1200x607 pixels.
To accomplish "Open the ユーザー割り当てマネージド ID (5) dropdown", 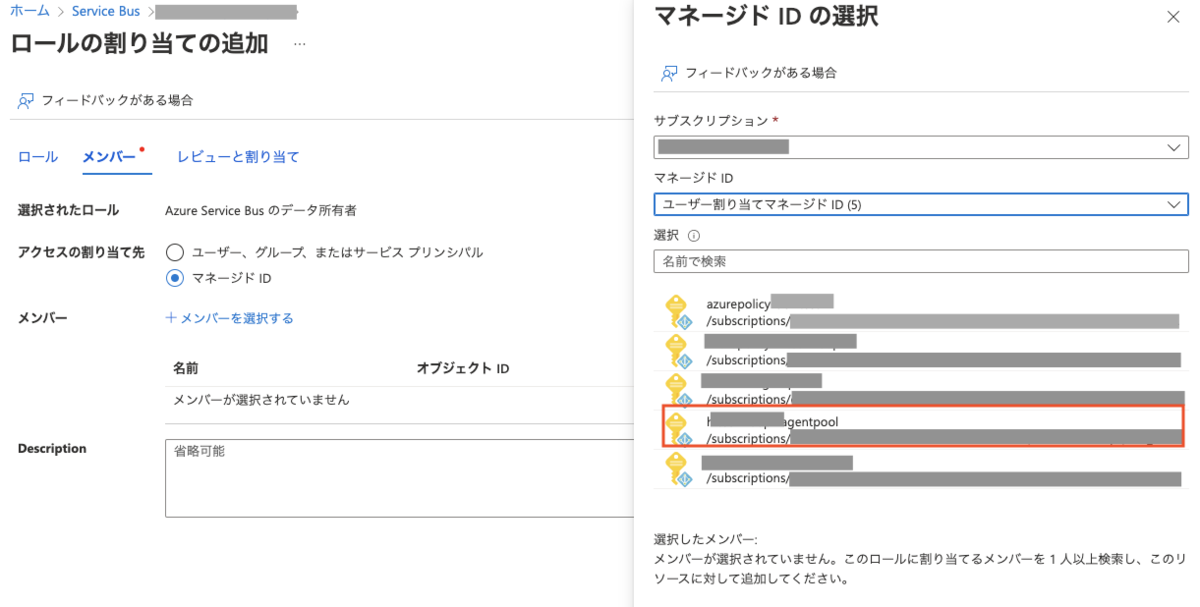I will click(x=921, y=204).
